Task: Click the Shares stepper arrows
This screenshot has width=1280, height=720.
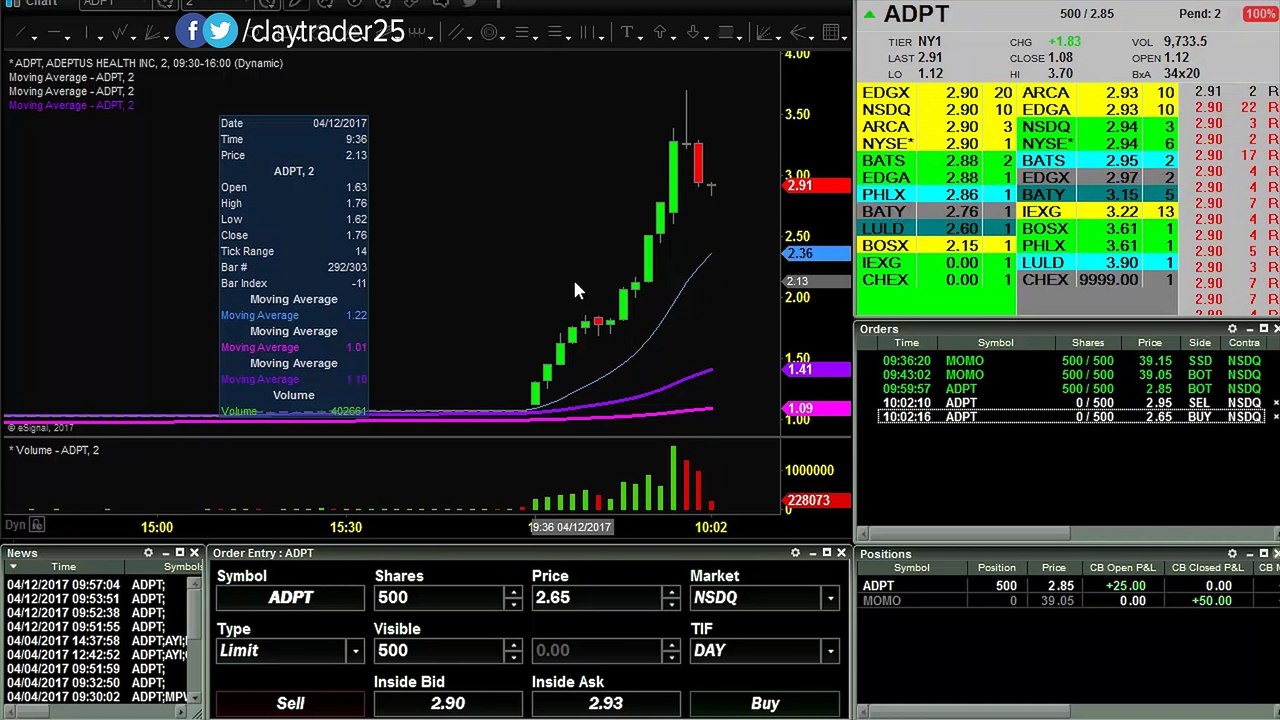Action: [x=513, y=598]
